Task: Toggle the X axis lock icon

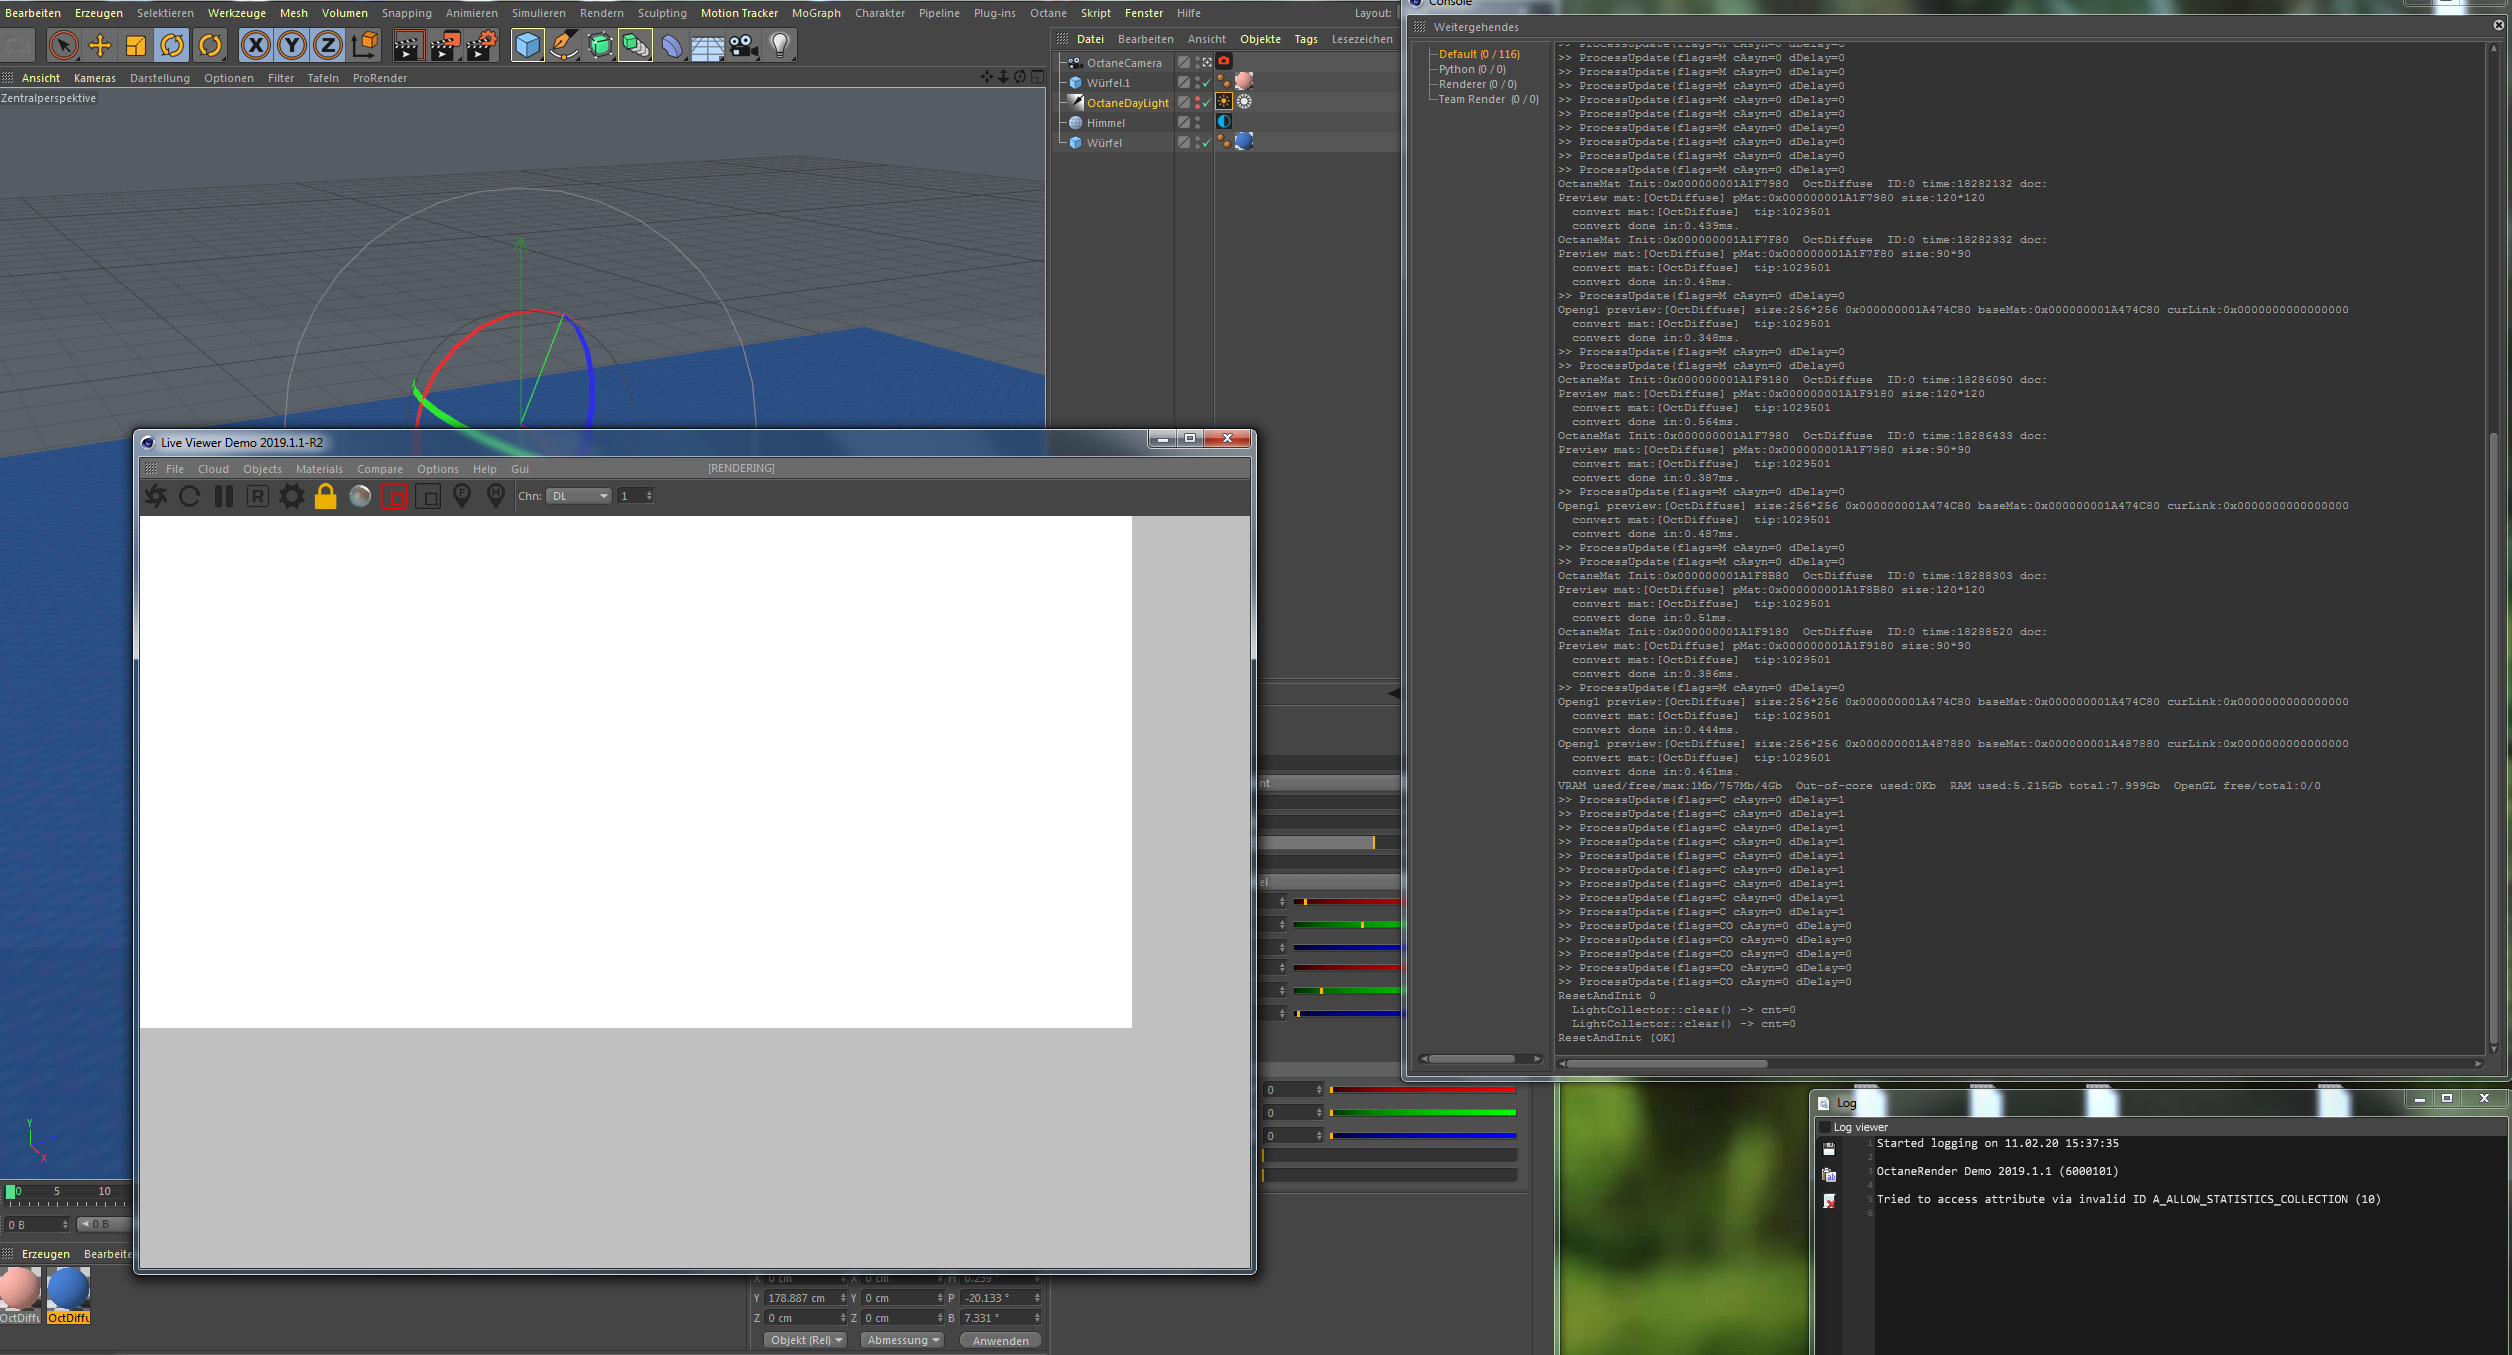Action: click(256, 45)
